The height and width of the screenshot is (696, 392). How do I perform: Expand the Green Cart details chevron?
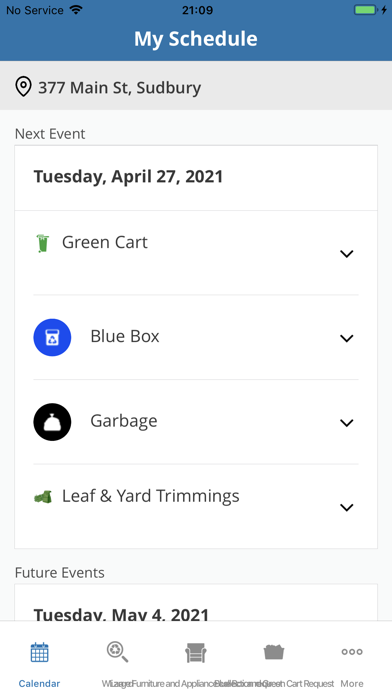coord(346,254)
